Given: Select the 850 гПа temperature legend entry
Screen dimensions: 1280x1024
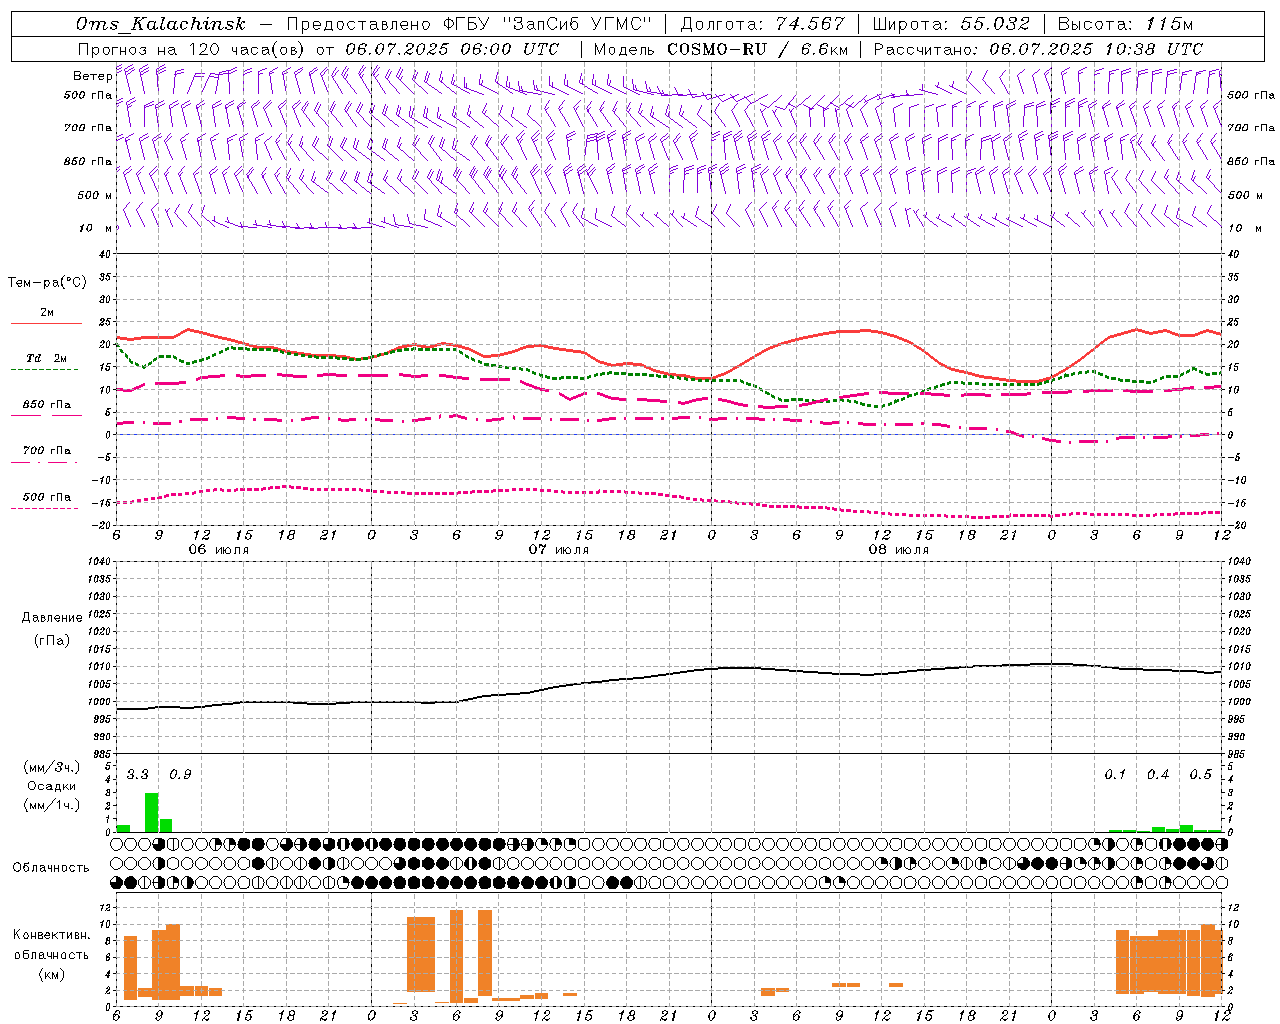Looking at the screenshot, I should click(x=46, y=405).
